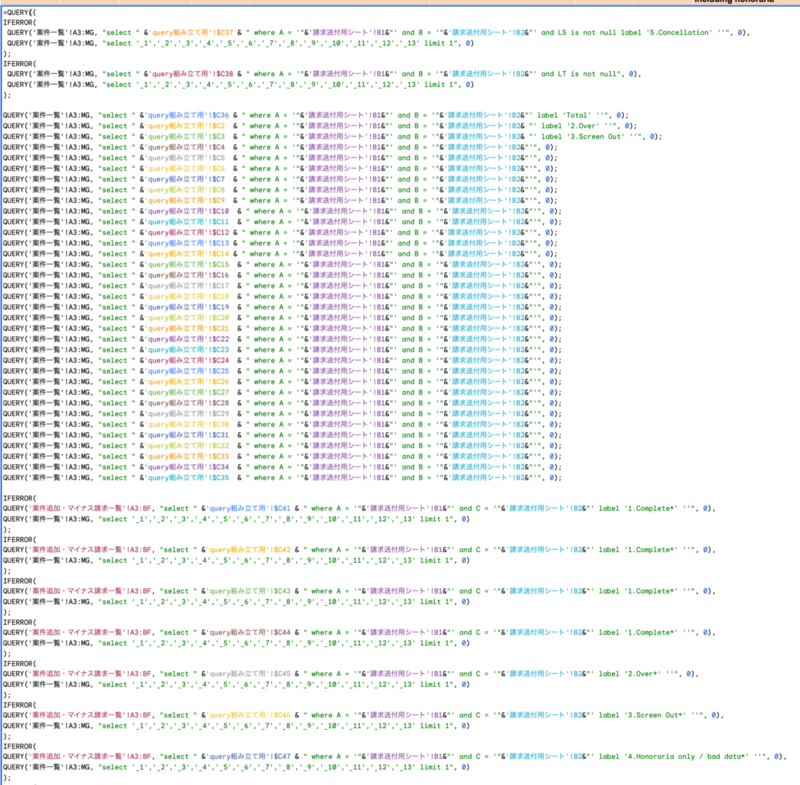Click the '1.Complete*' label on the $C41 line
800x785 pixels.
point(651,509)
